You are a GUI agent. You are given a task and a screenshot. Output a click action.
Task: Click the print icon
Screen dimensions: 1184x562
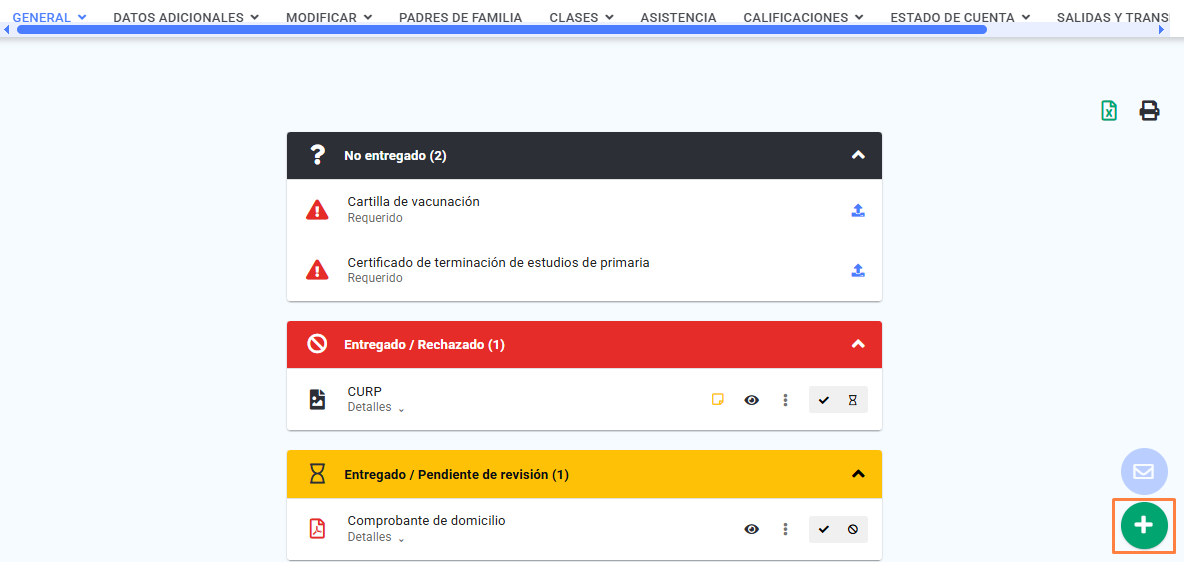tap(1149, 111)
